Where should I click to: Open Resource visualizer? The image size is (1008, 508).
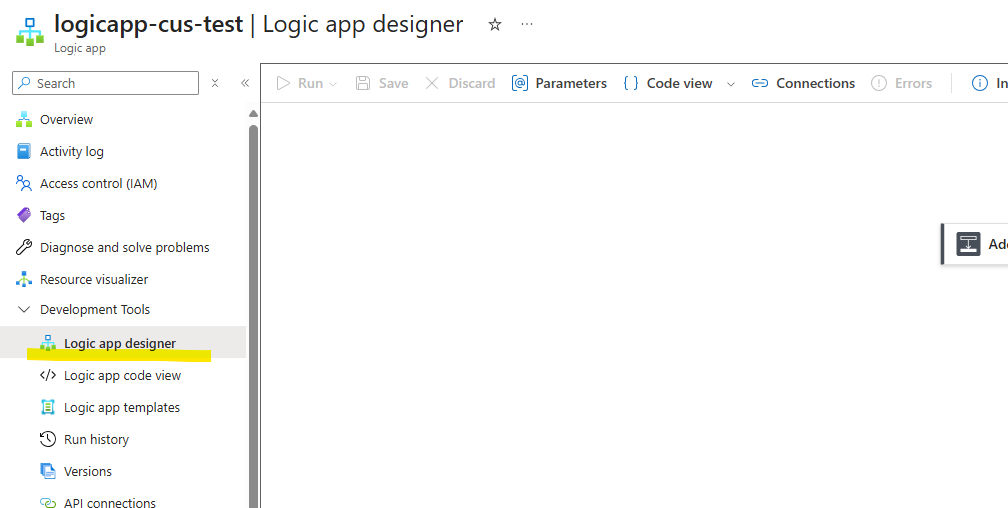94,280
